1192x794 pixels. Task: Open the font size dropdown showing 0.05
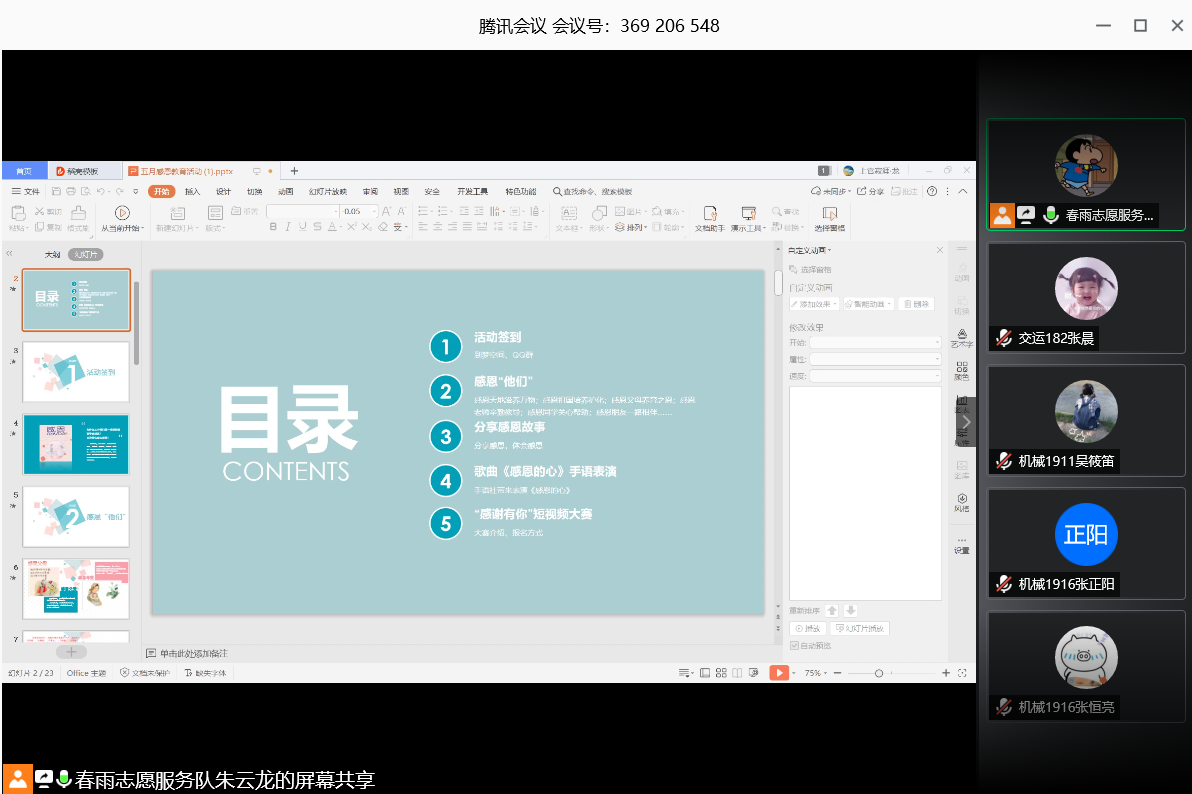click(x=374, y=211)
